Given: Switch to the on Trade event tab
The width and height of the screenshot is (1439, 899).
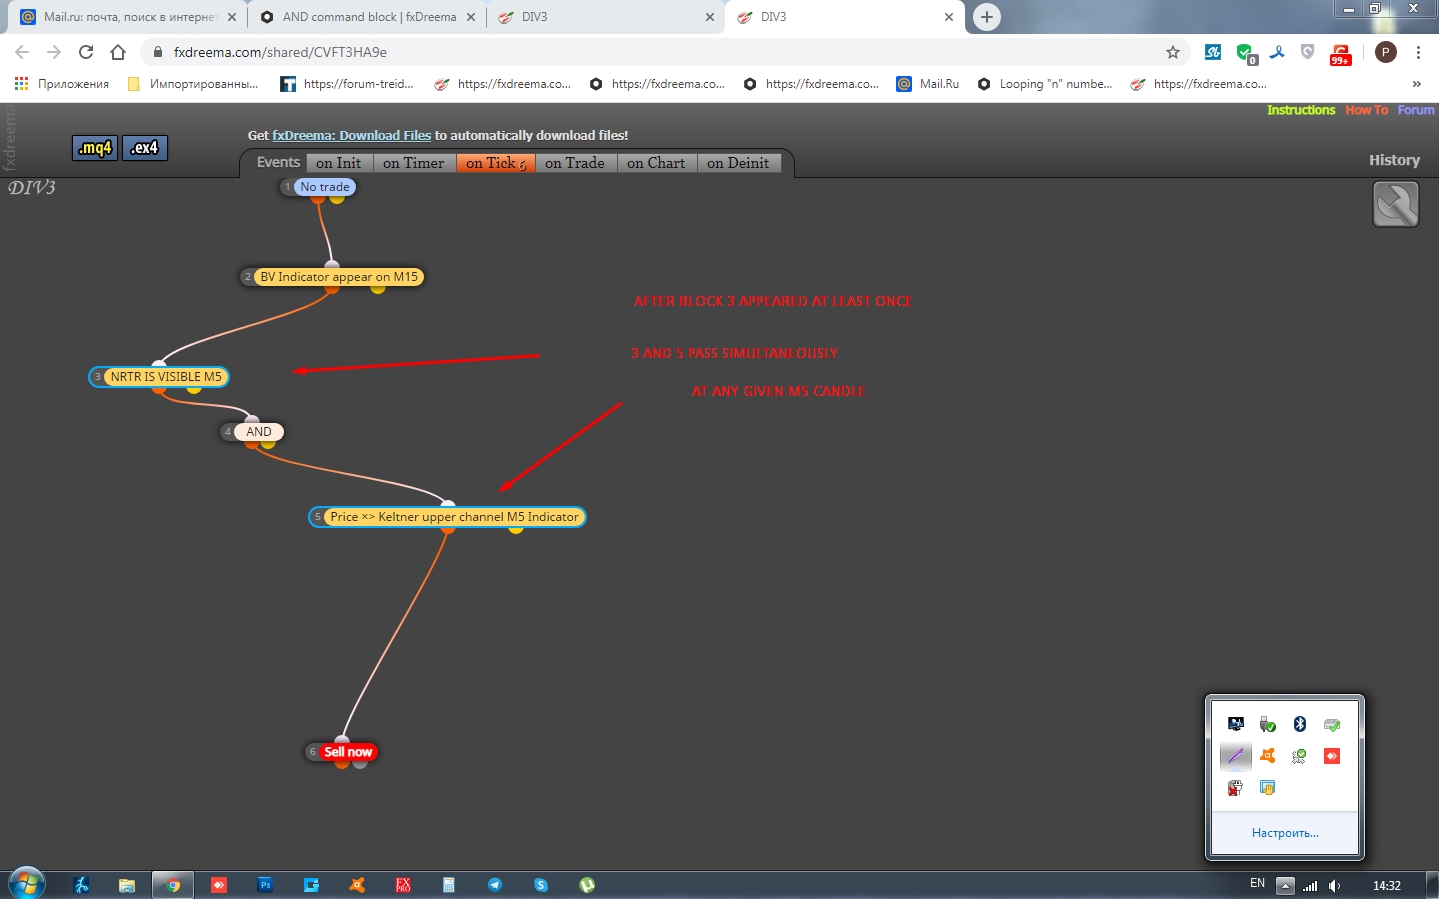Looking at the screenshot, I should (x=575, y=163).
